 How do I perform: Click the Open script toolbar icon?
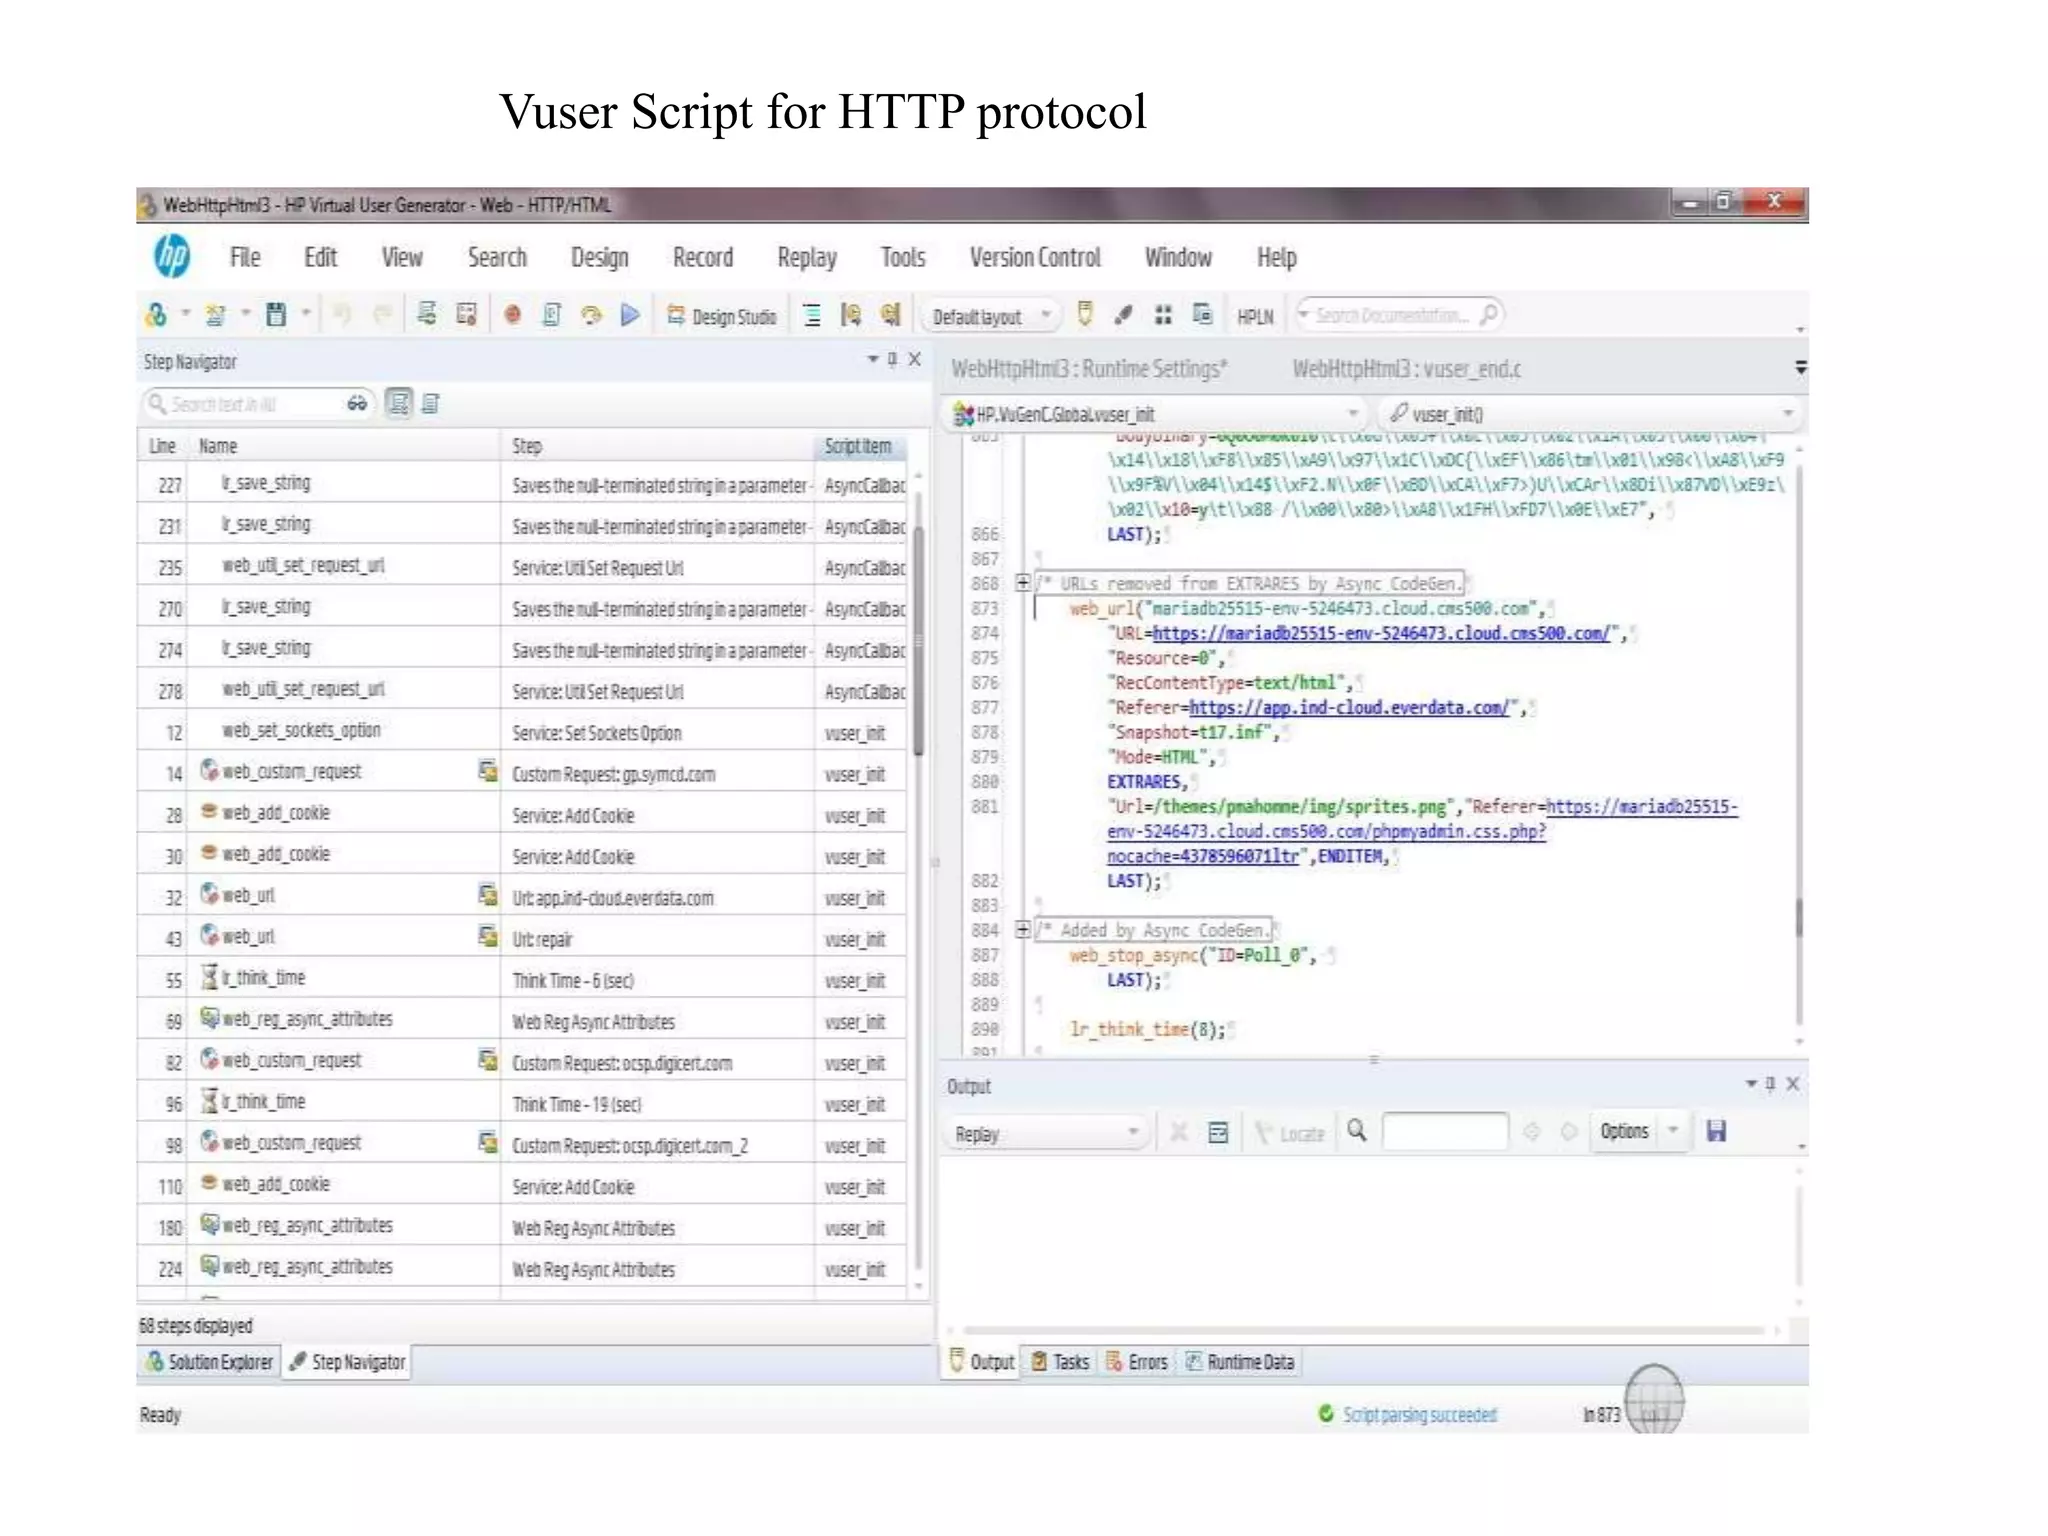click(x=215, y=316)
